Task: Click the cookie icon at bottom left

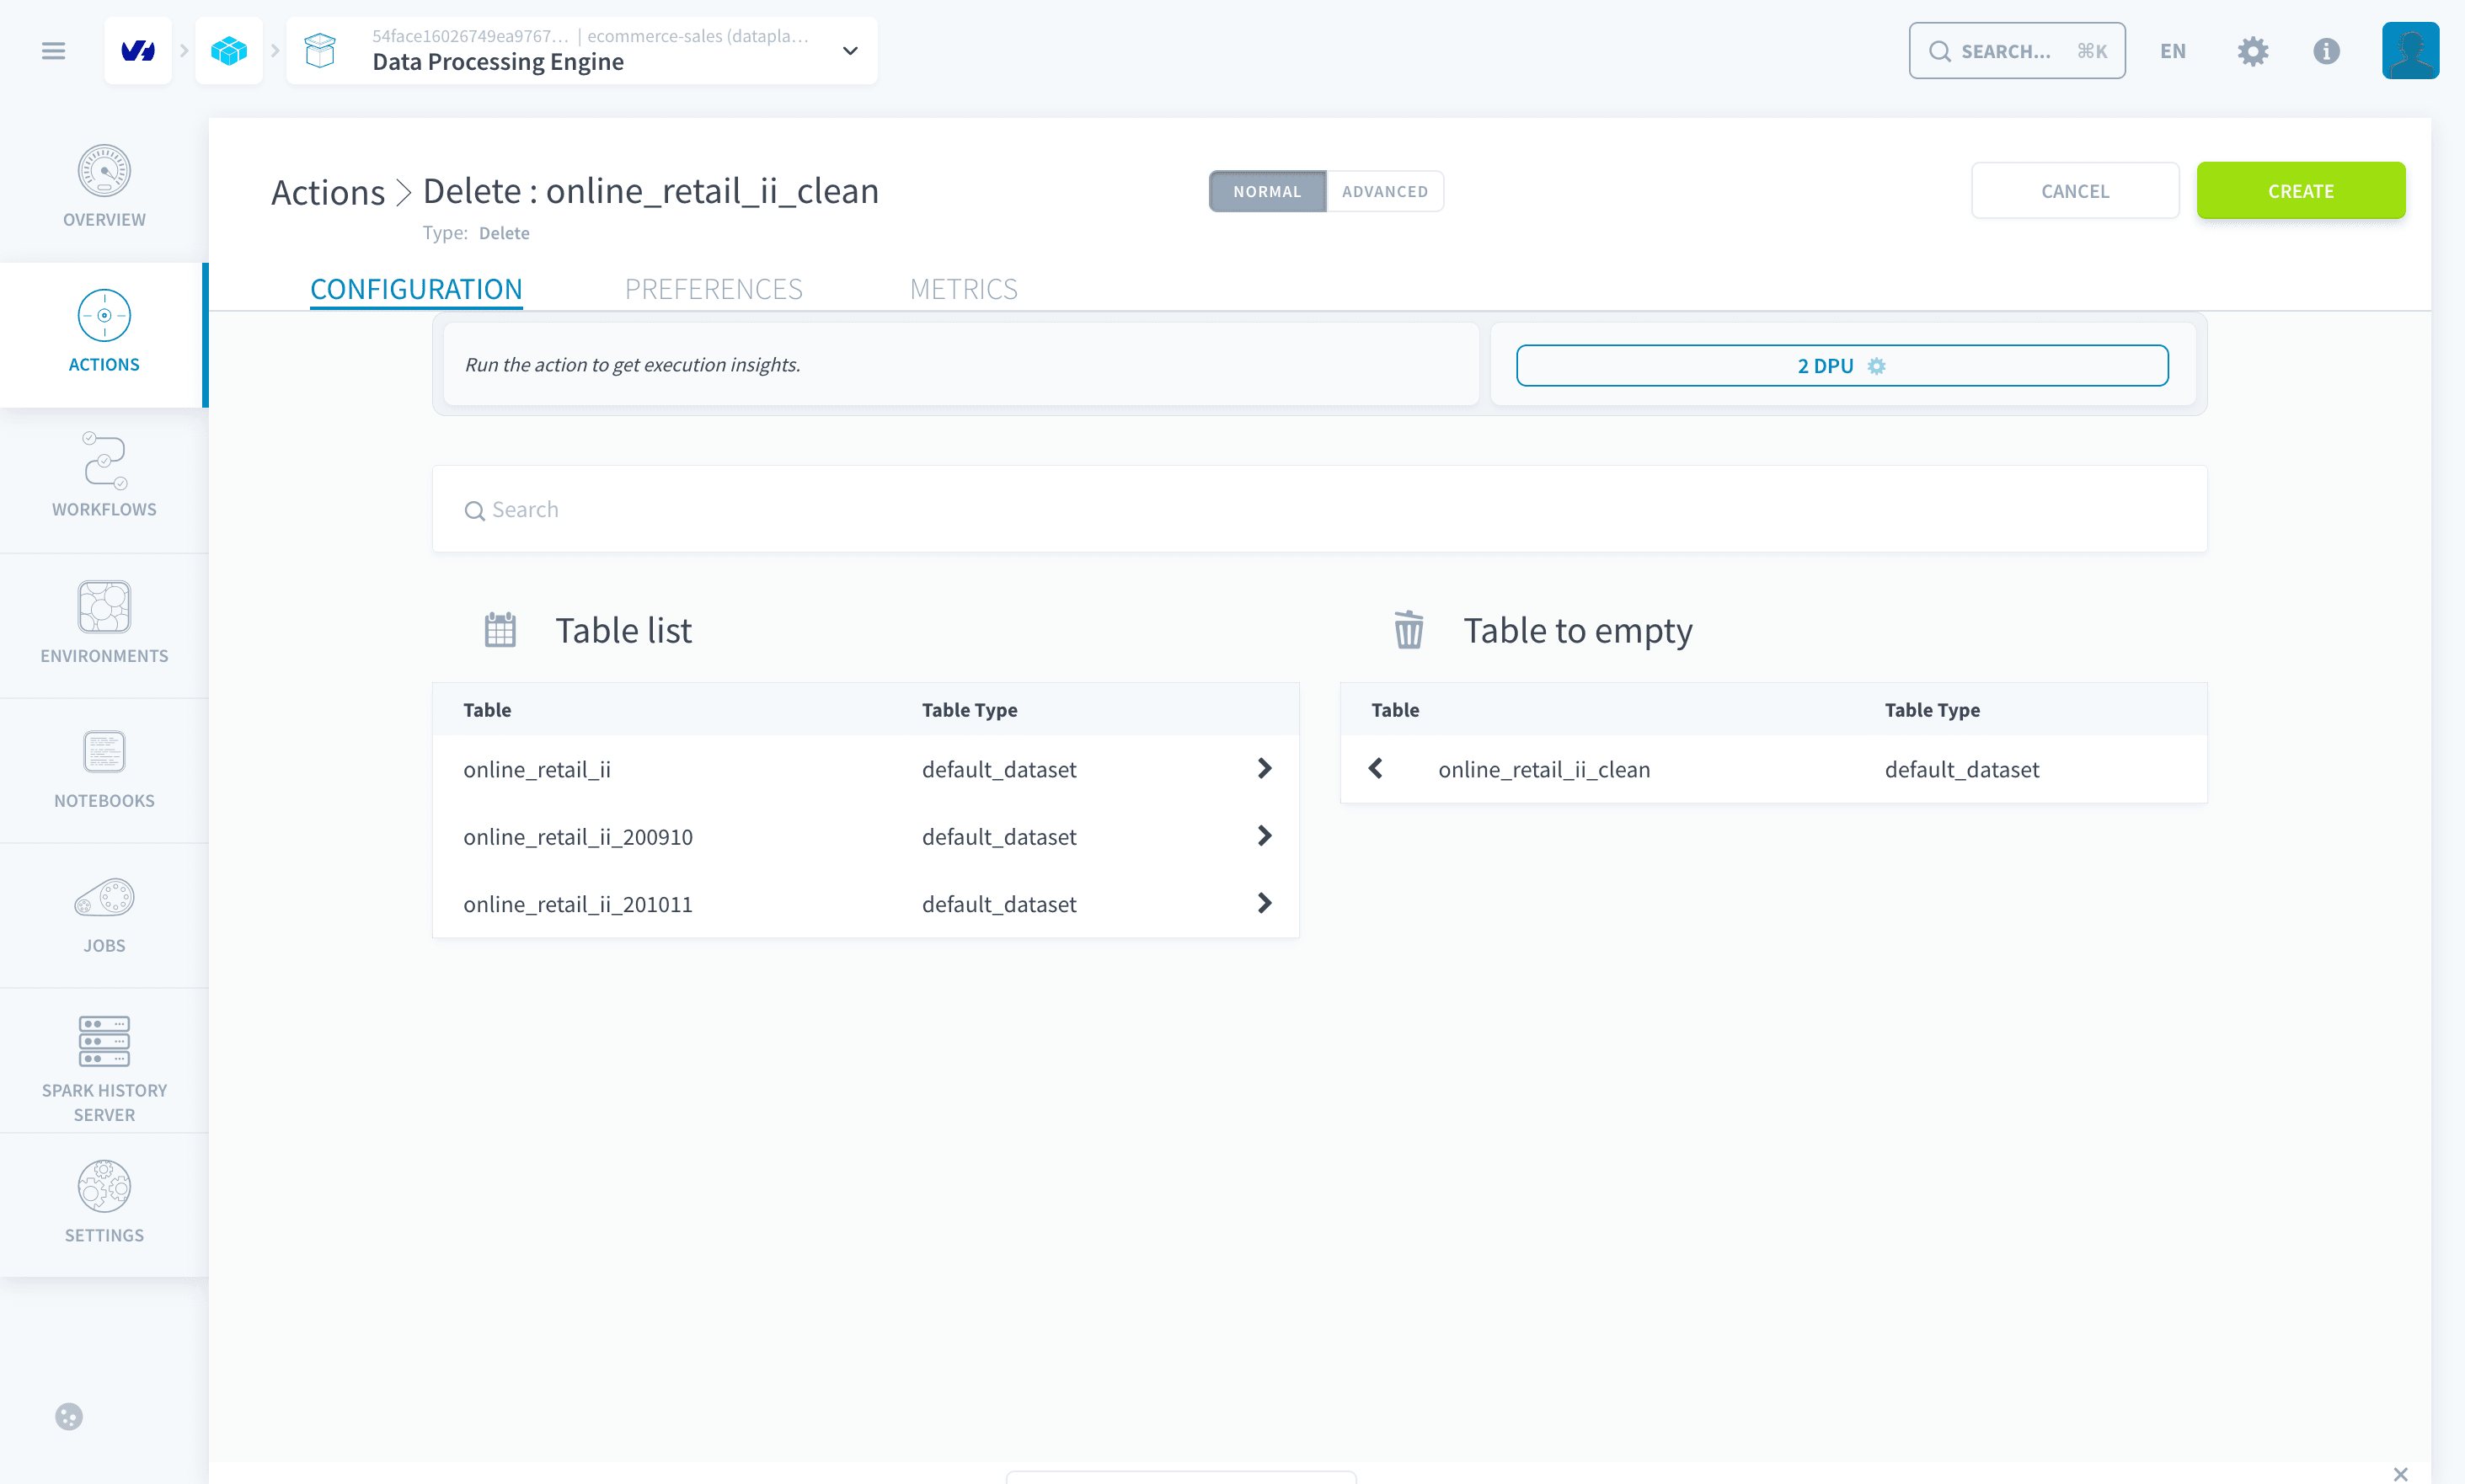Action: click(68, 1416)
